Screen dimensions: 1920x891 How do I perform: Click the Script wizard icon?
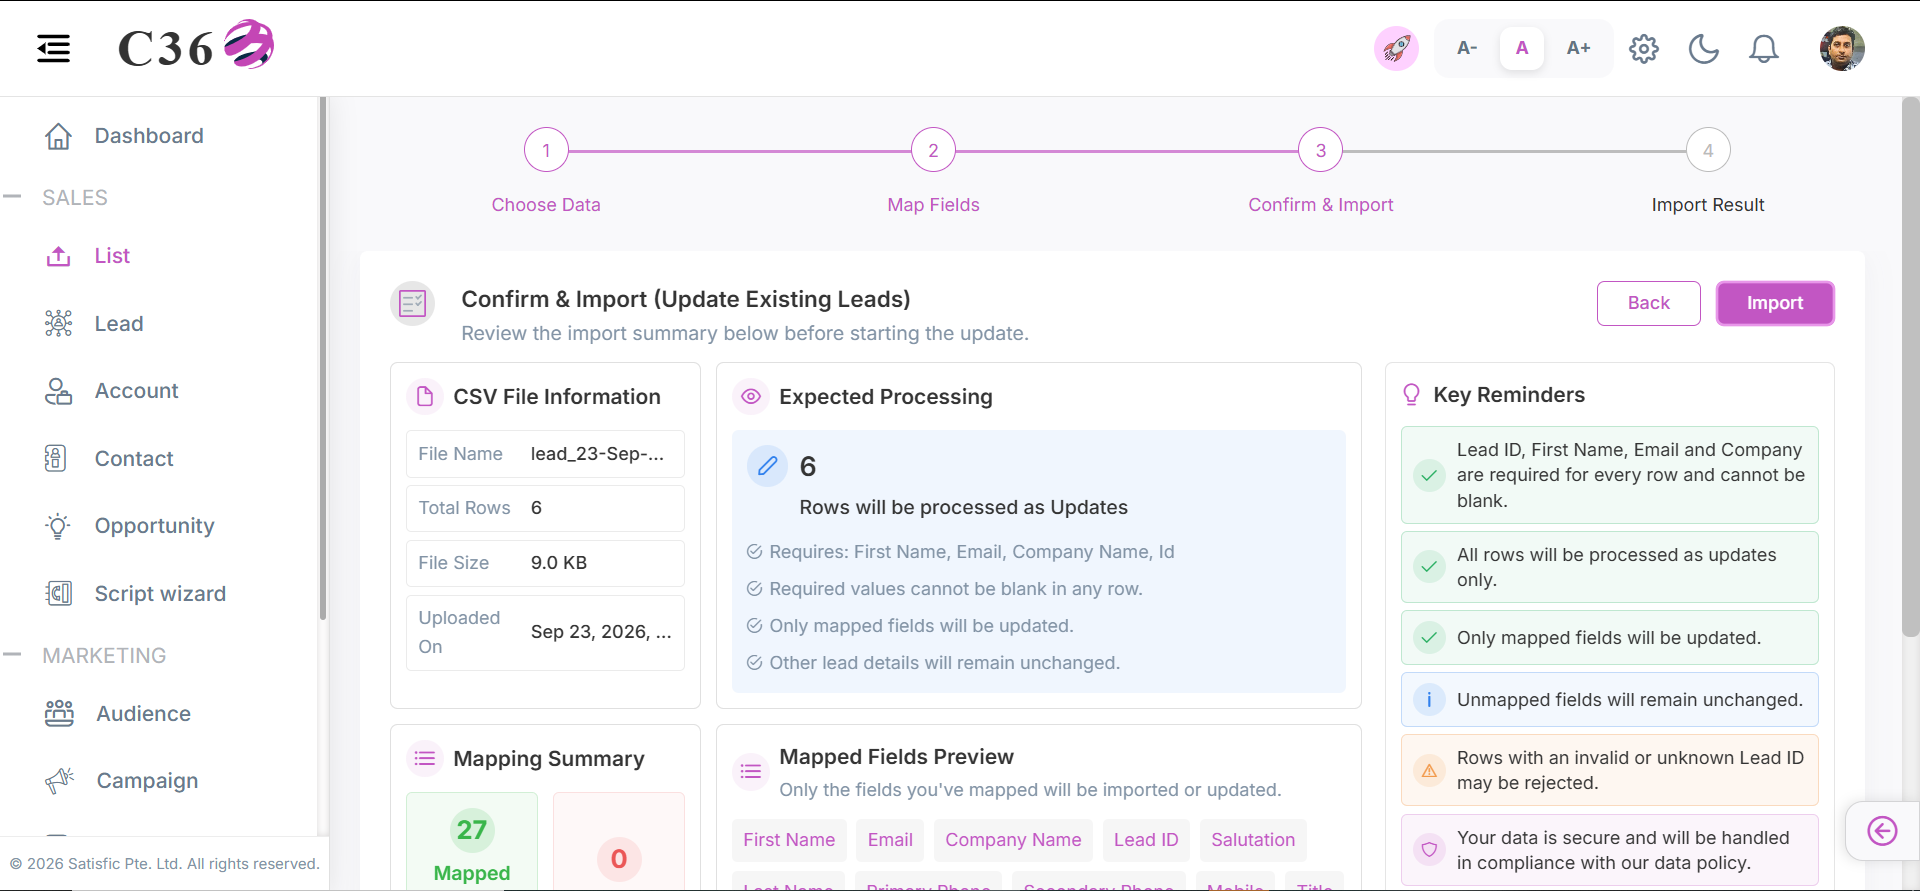click(x=59, y=593)
